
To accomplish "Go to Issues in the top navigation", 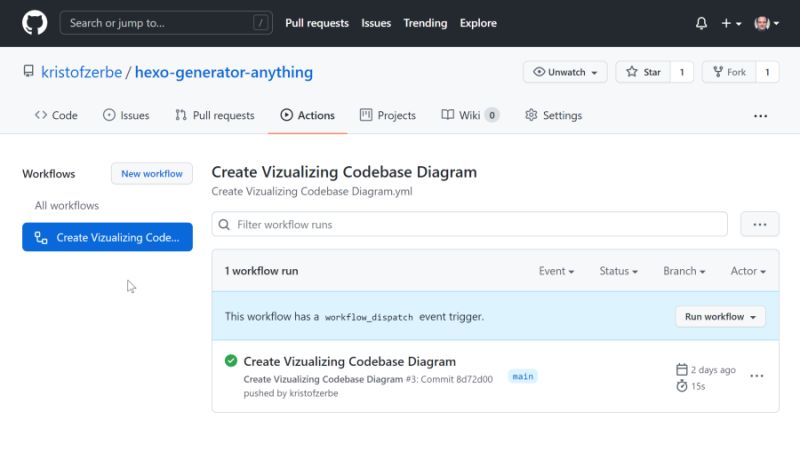I will pos(376,23).
